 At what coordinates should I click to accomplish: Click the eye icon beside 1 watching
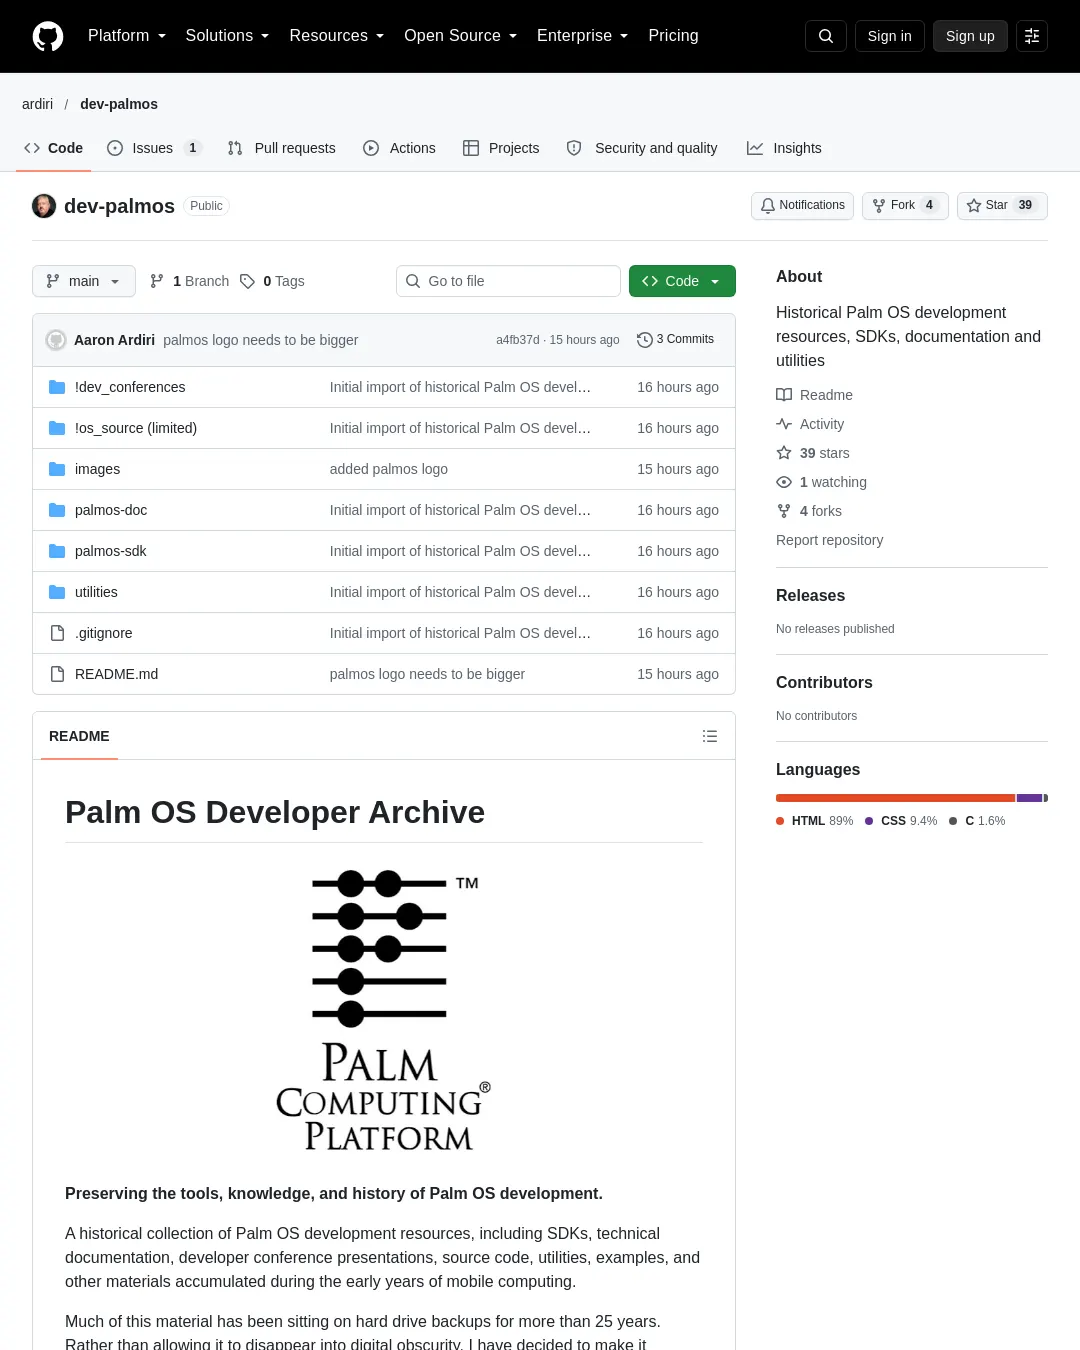(x=784, y=482)
